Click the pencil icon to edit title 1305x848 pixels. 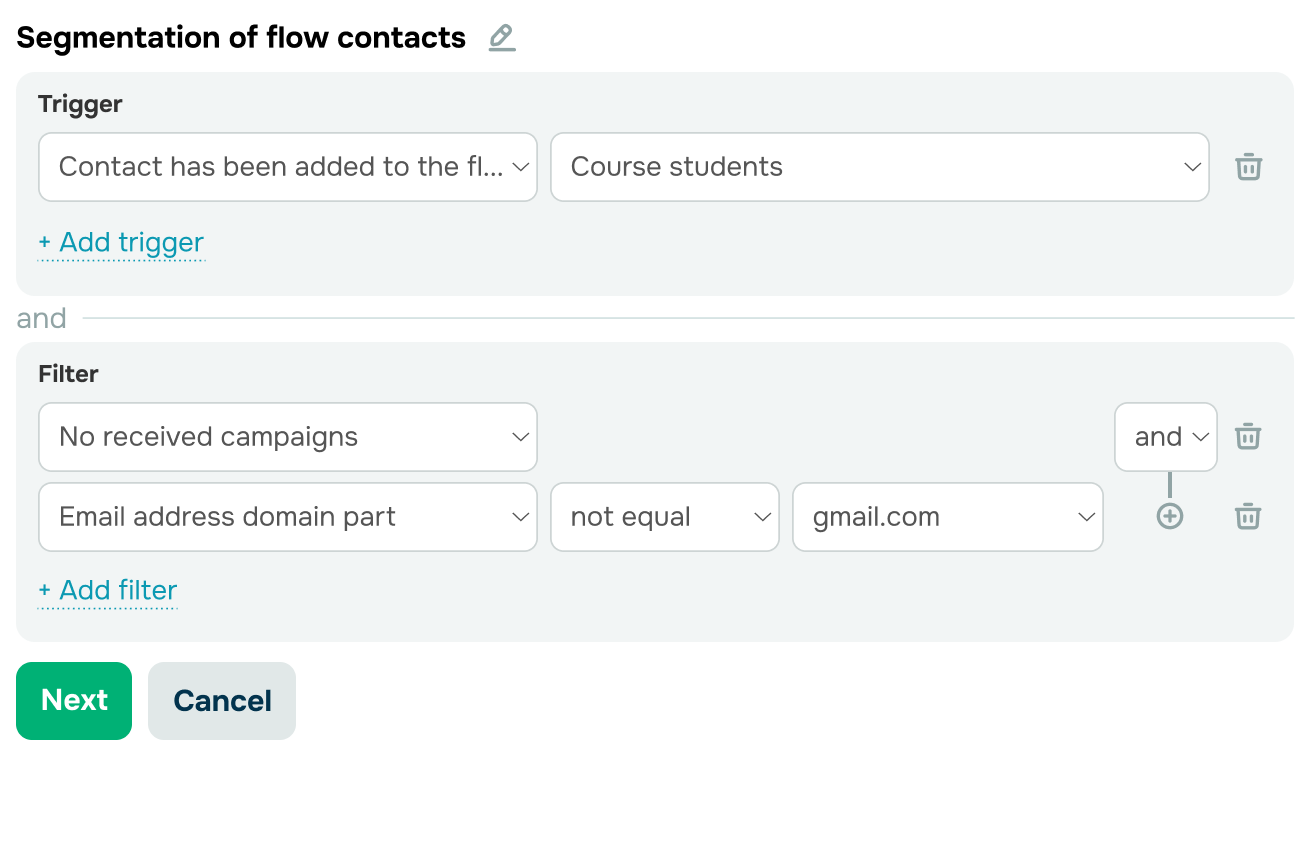click(x=502, y=38)
